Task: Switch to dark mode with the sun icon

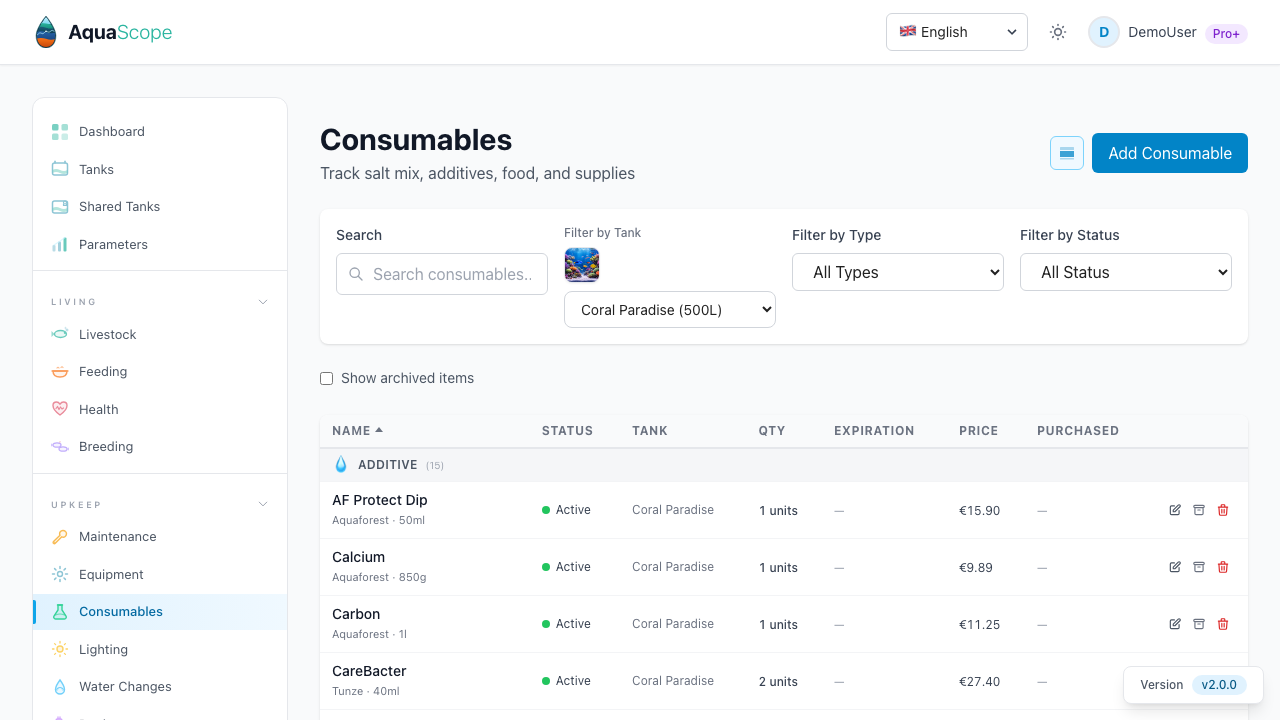Action: pos(1057,32)
